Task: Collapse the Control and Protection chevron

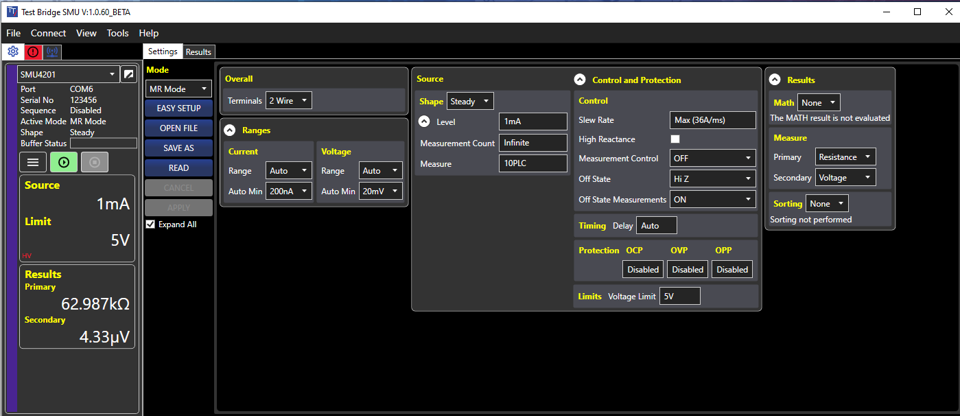Action: 580,80
